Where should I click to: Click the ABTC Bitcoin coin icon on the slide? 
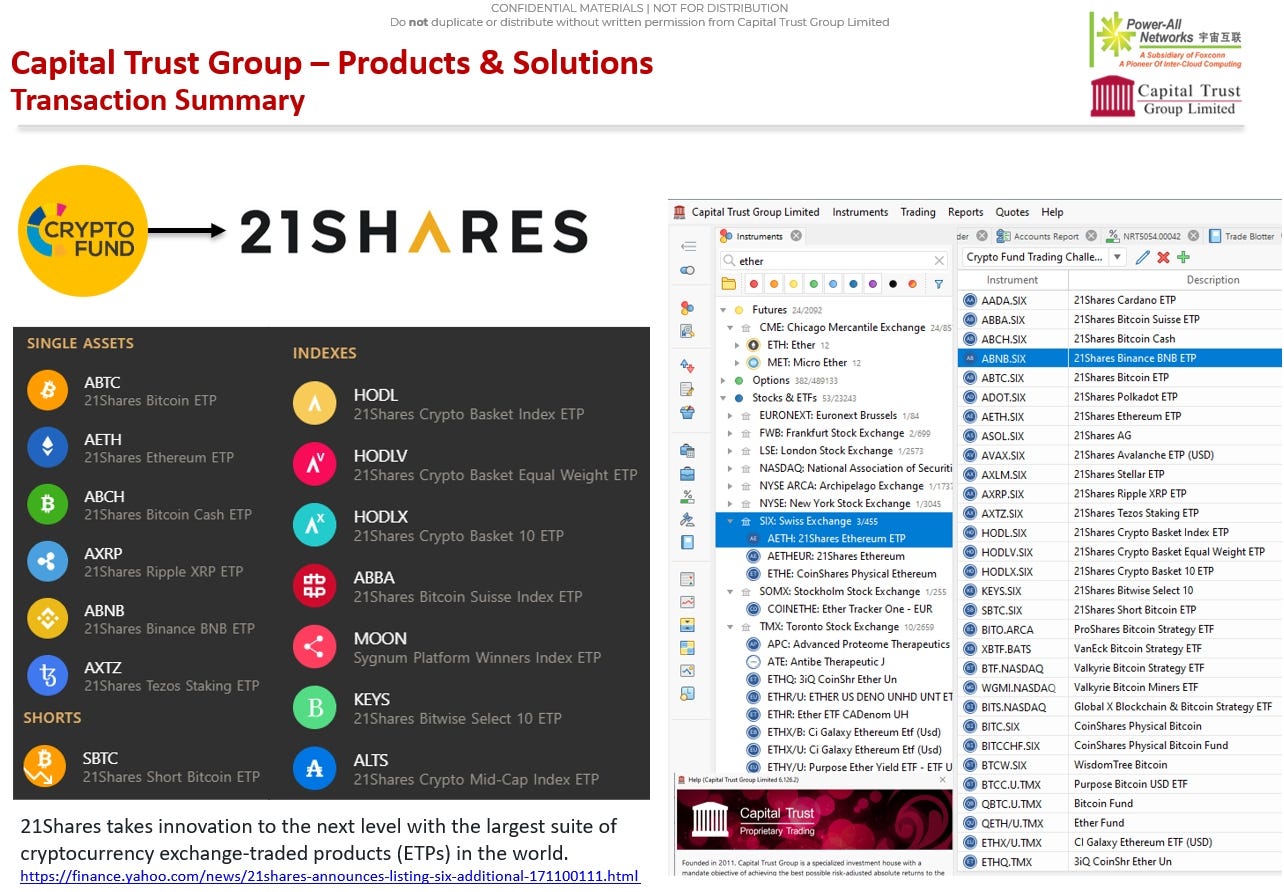point(47,391)
